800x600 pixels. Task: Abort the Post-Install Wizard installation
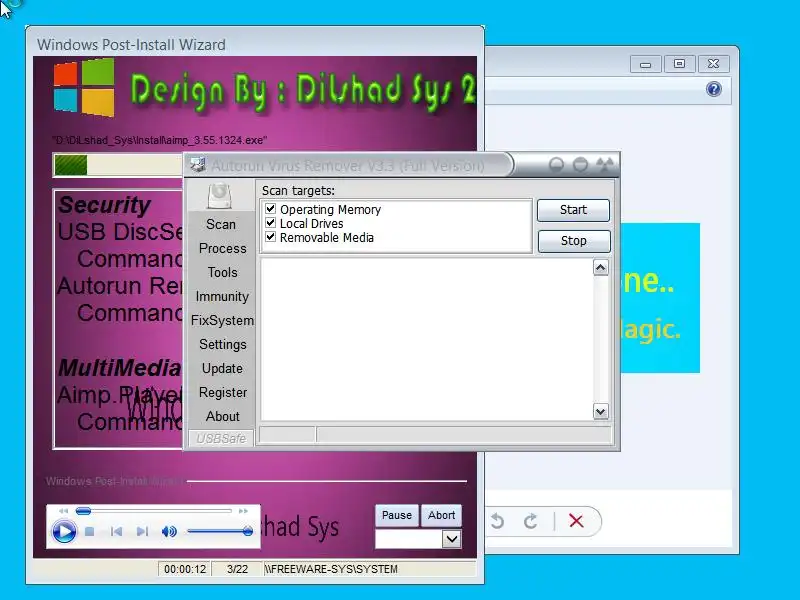pyautogui.click(x=441, y=515)
